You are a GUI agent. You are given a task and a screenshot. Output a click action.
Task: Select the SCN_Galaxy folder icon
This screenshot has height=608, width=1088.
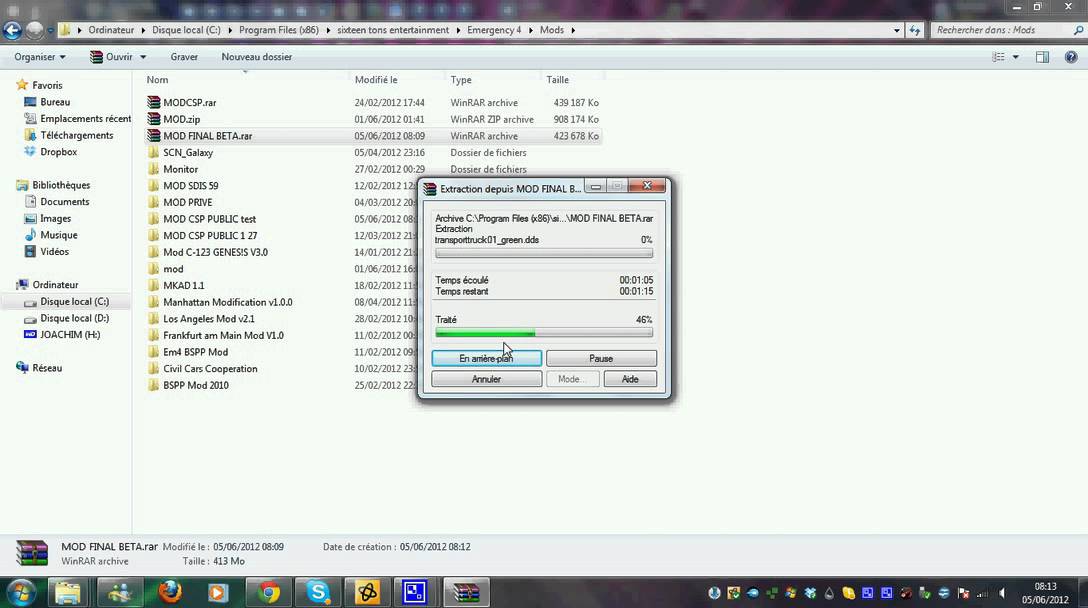153,152
